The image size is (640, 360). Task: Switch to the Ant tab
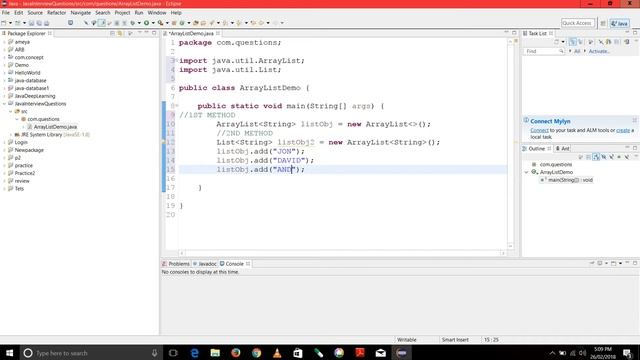[562, 149]
